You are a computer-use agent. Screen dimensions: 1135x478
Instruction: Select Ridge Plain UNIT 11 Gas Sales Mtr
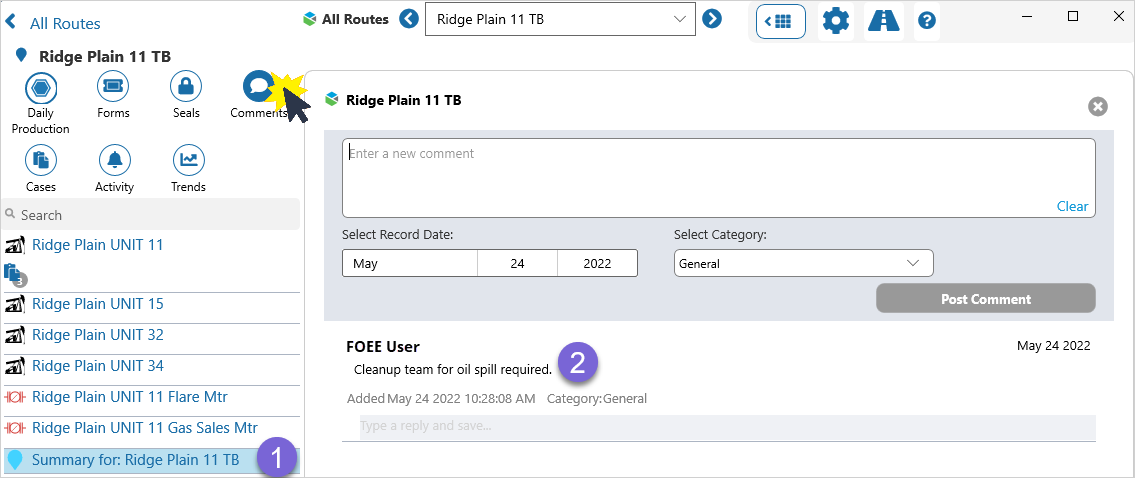[x=145, y=429]
